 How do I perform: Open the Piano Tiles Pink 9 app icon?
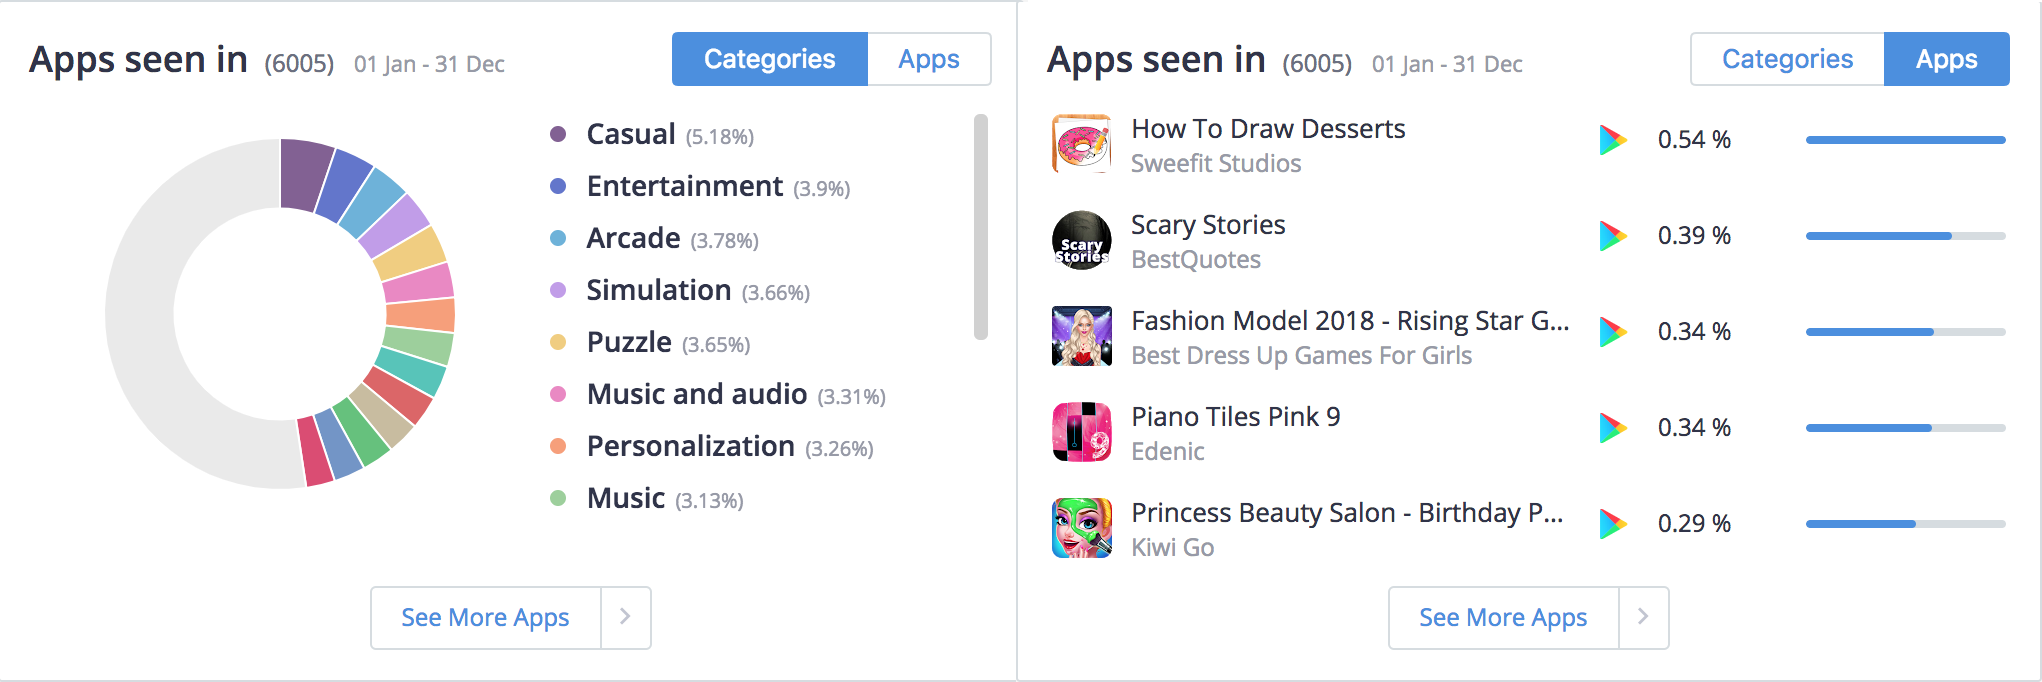(1082, 432)
